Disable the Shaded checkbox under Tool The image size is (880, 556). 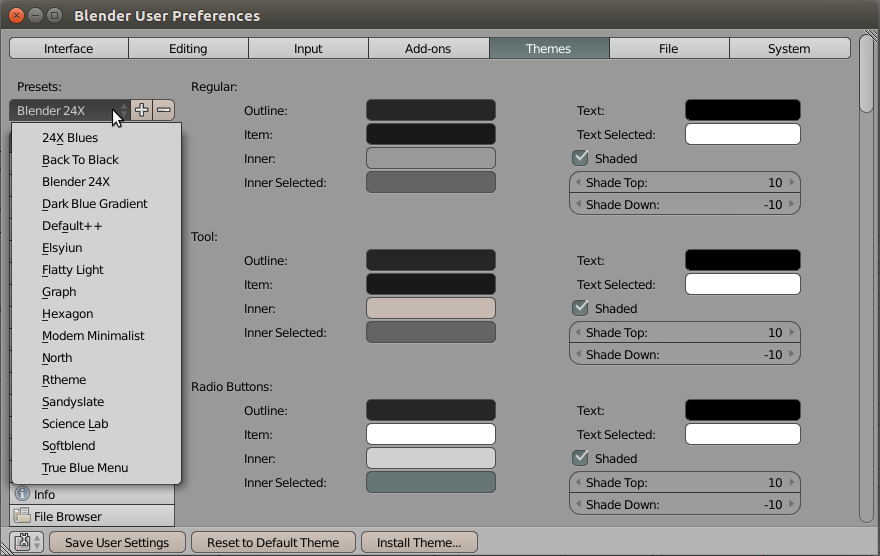pos(580,308)
